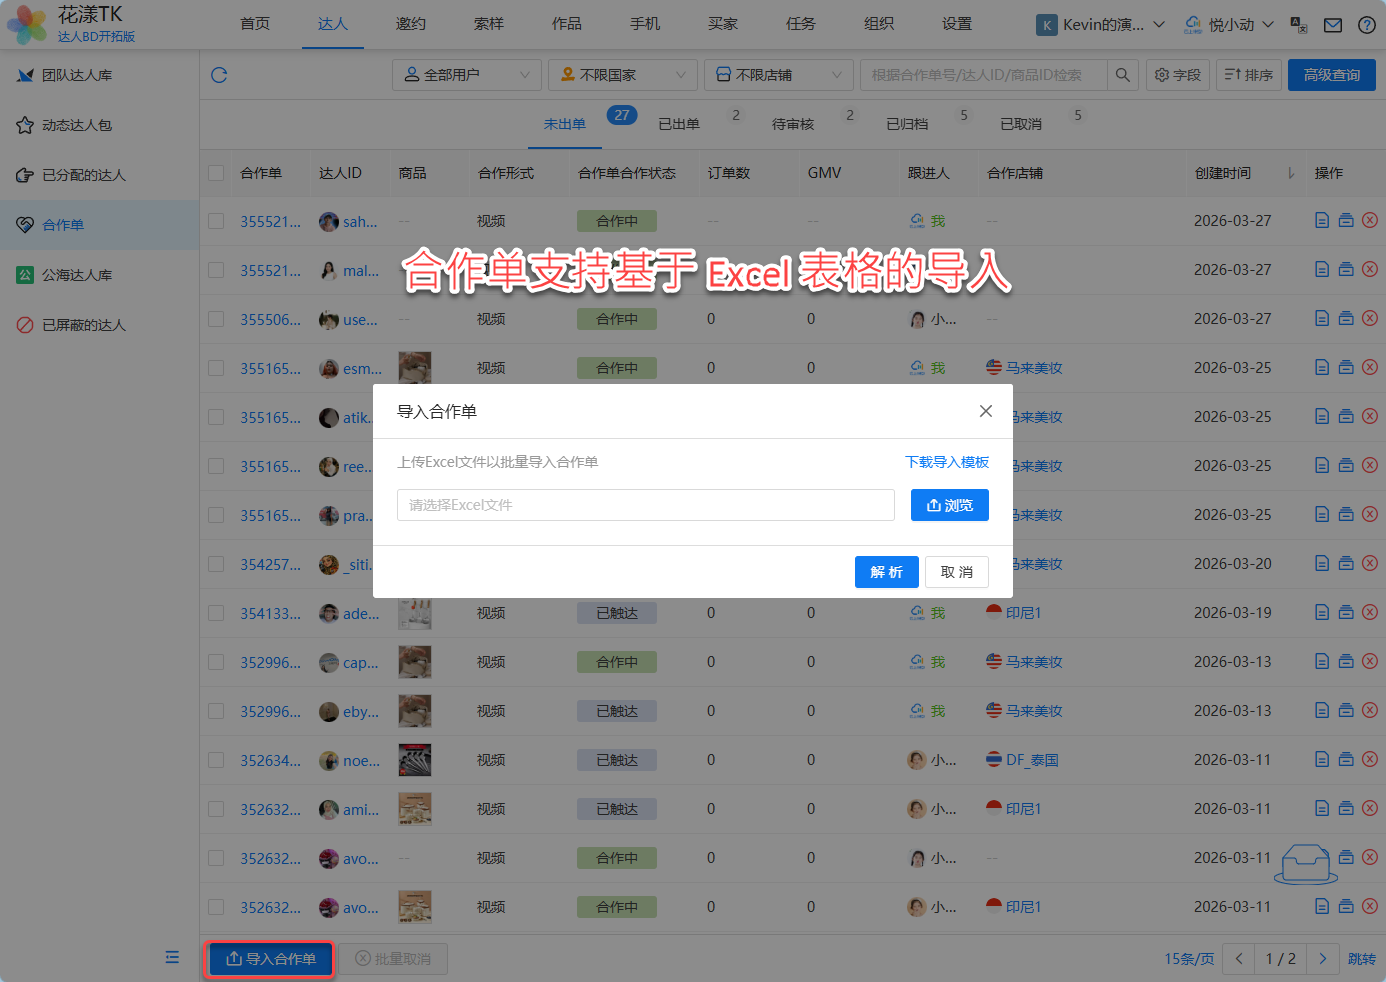Collapse the sidebar with the menu icon
Image resolution: width=1386 pixels, height=982 pixels.
[172, 957]
